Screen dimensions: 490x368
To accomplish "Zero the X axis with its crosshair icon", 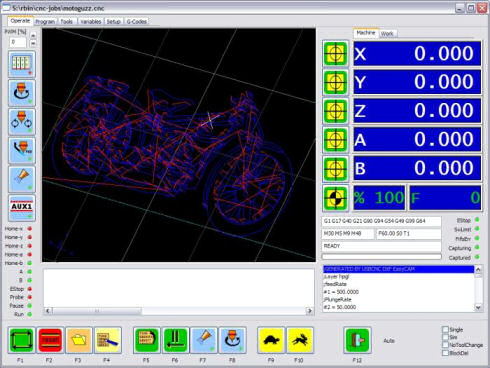I will click(335, 53).
